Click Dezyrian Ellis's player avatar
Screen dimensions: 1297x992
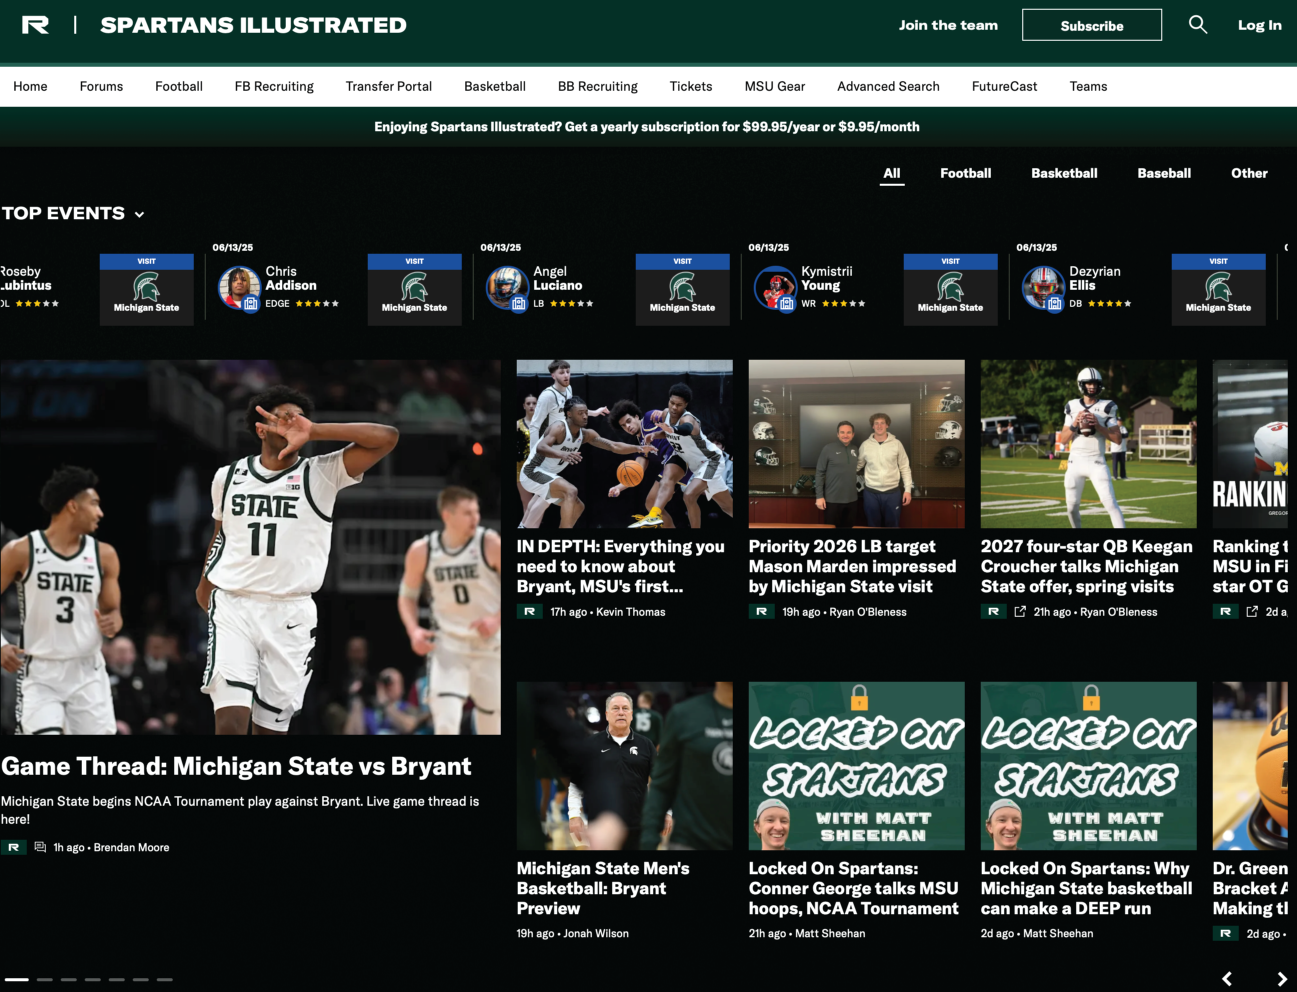1043,288
